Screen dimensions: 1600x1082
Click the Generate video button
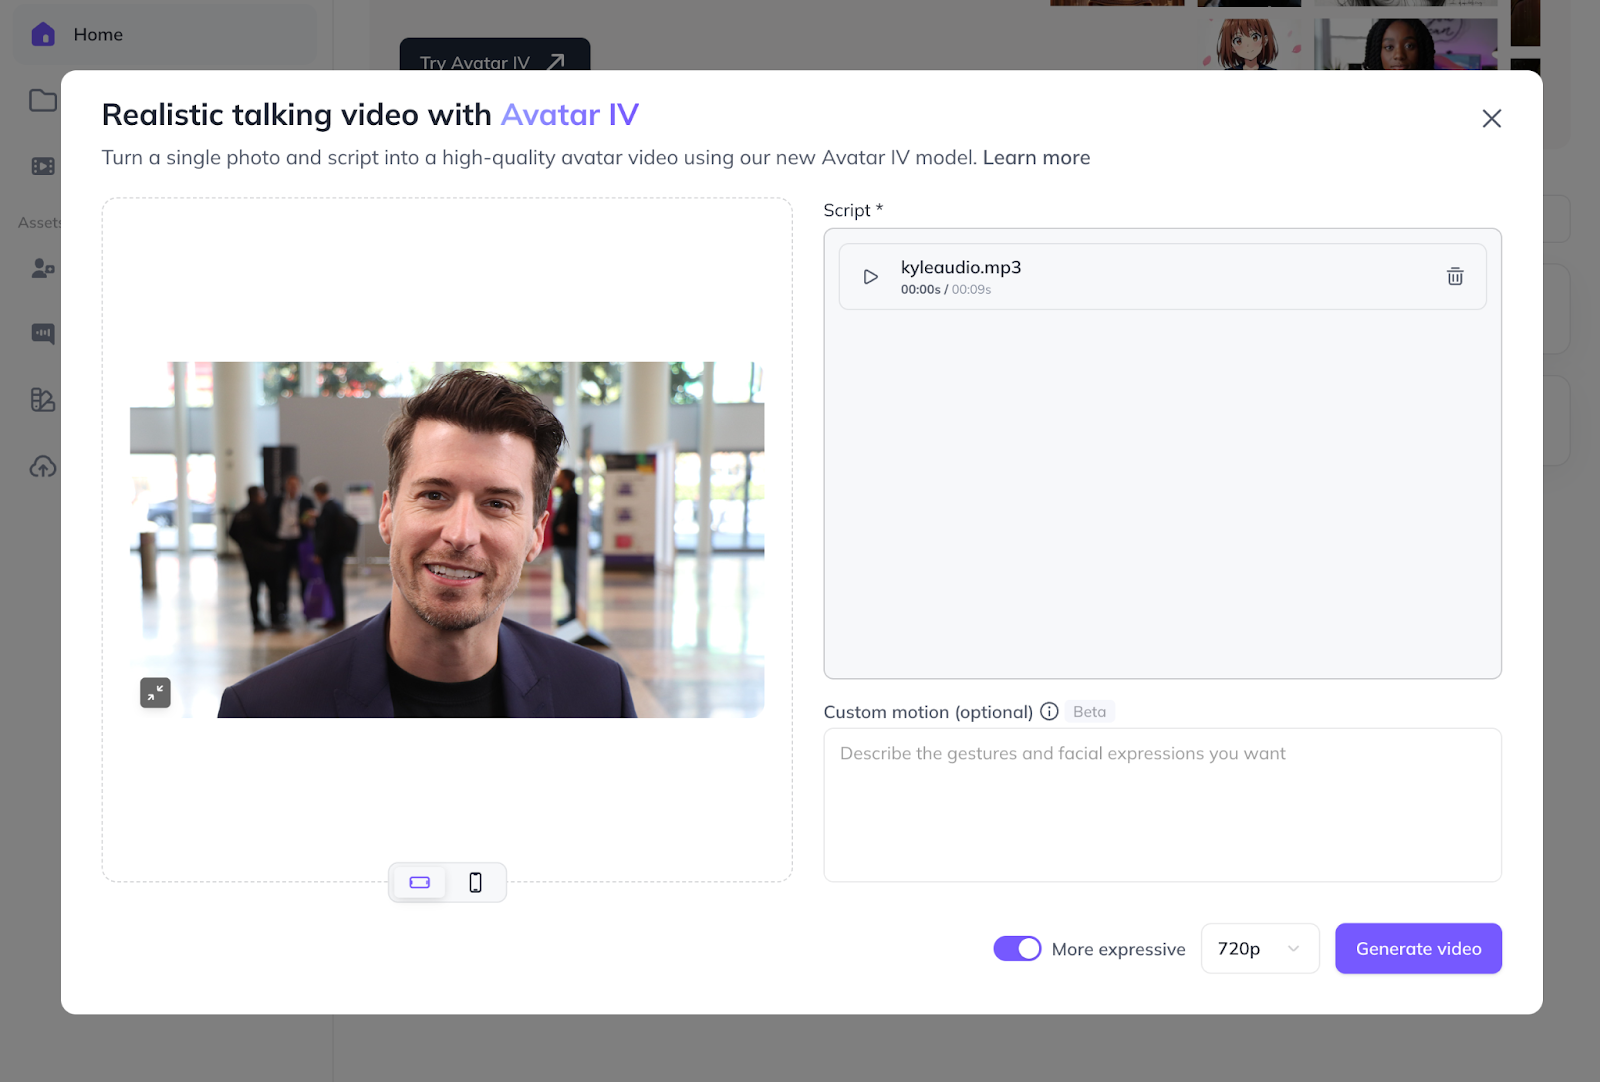pyautogui.click(x=1417, y=948)
